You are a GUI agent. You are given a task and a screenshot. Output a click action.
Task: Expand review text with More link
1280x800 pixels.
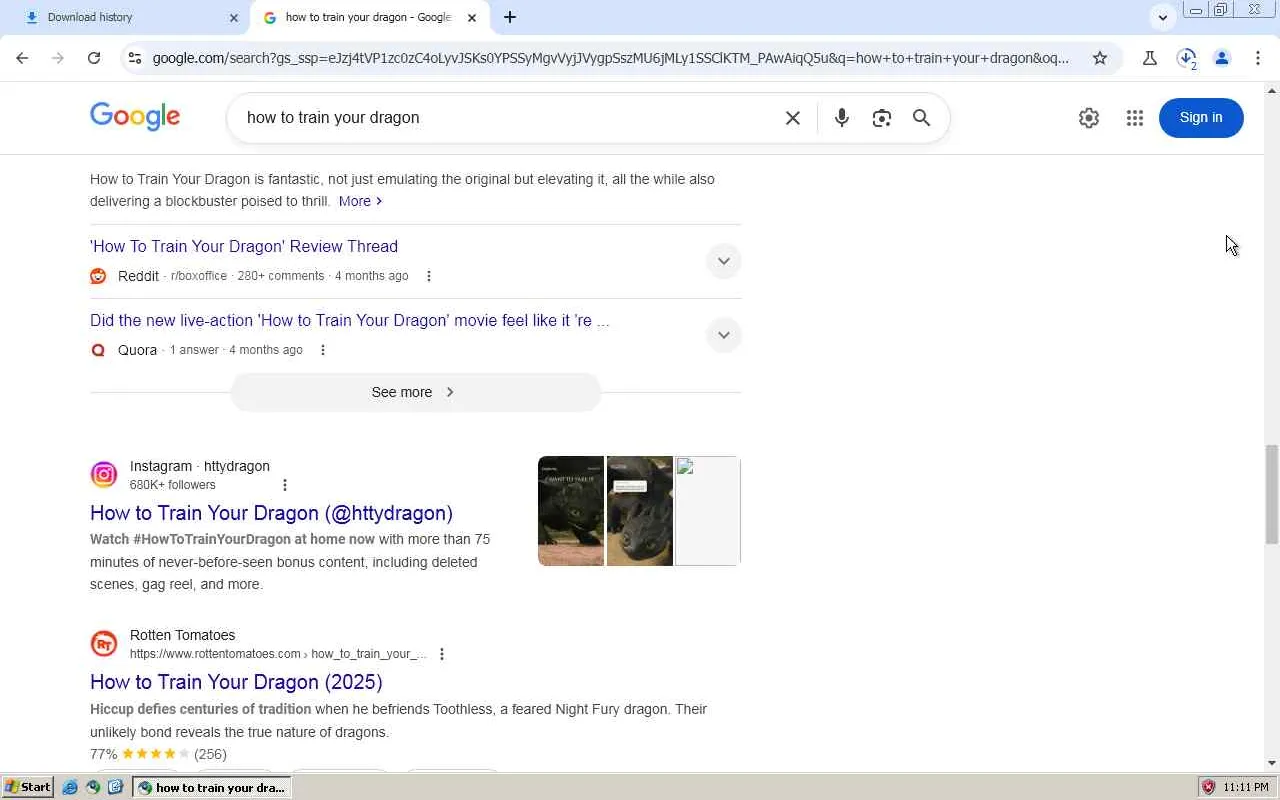pyautogui.click(x=361, y=201)
